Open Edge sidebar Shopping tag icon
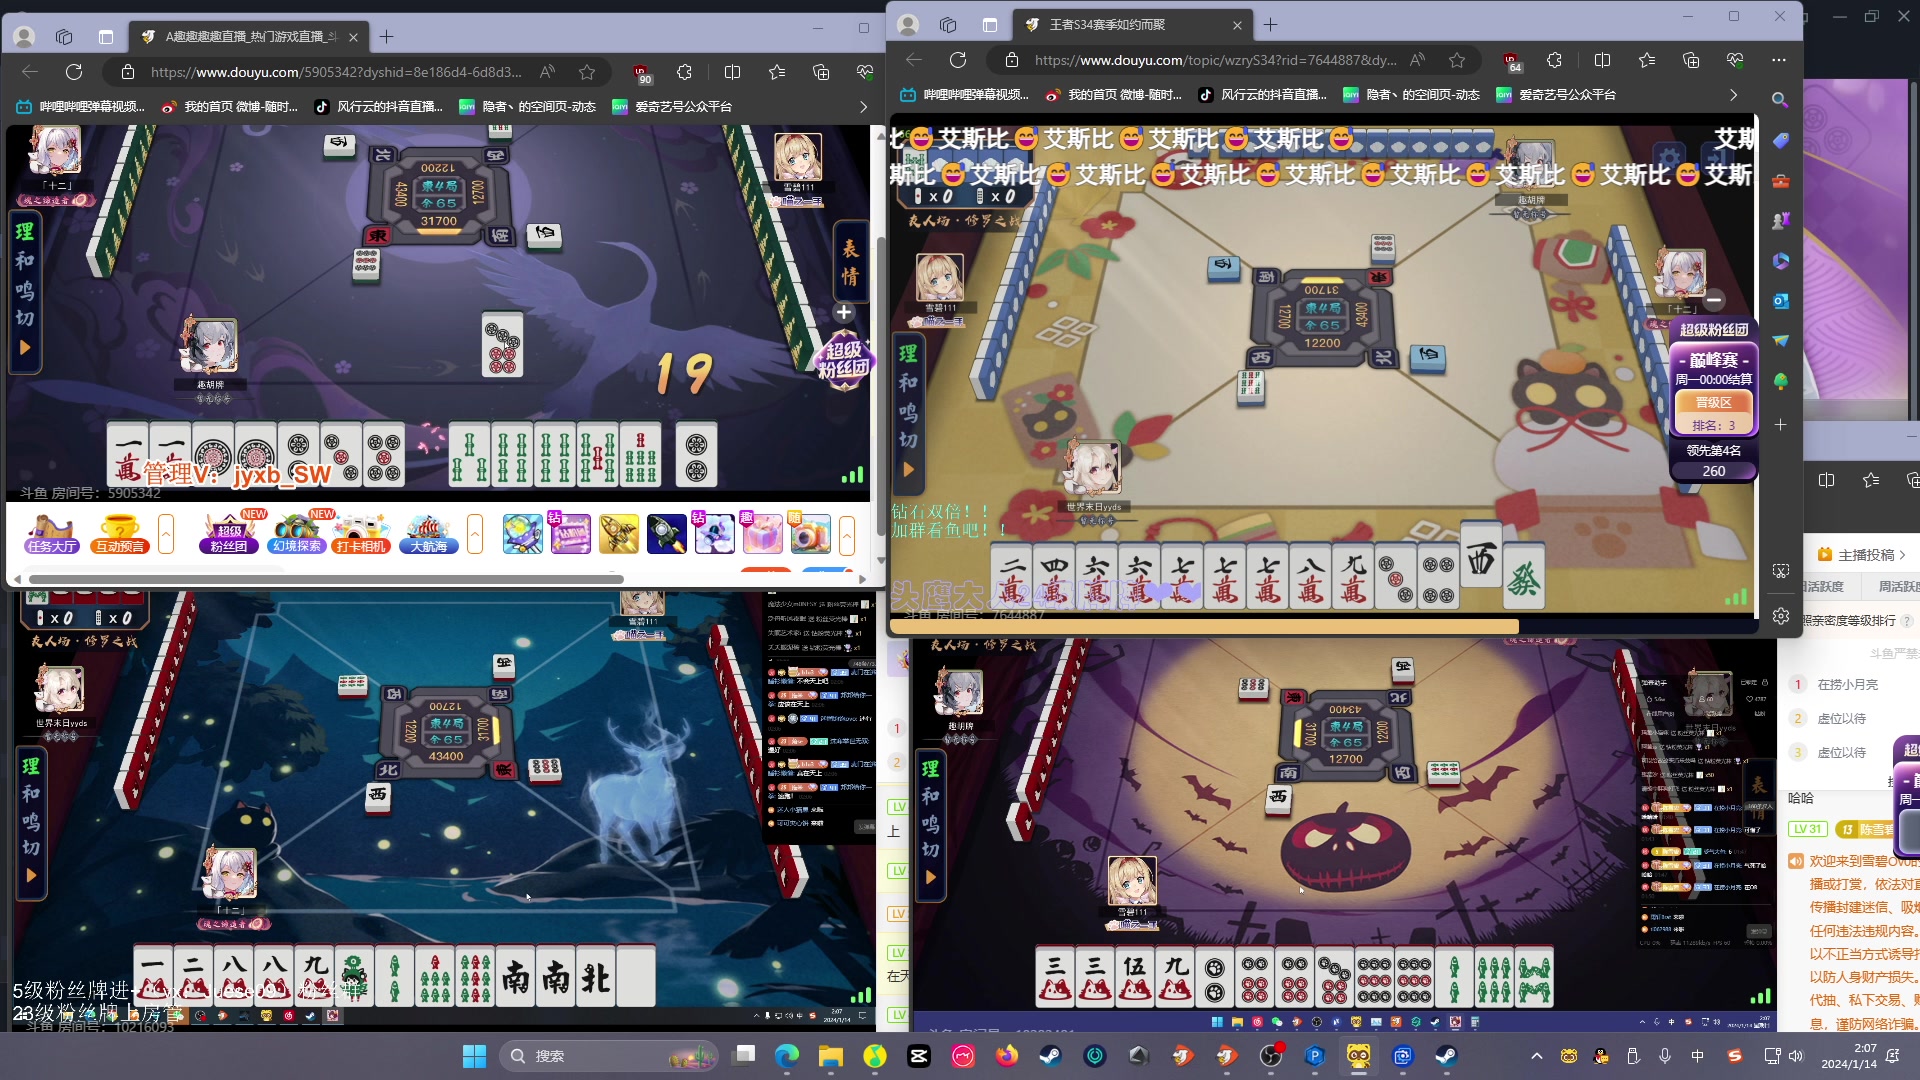The image size is (1920, 1080). coord(1780,141)
